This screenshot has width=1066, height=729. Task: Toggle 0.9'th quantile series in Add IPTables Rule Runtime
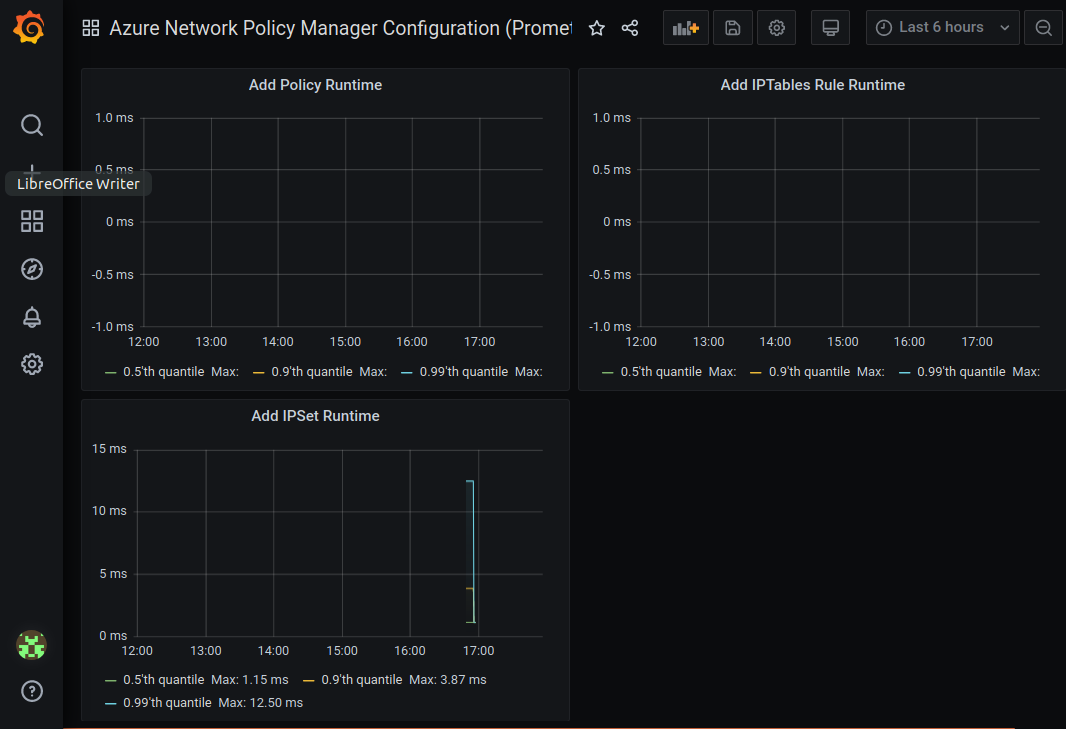pos(809,372)
